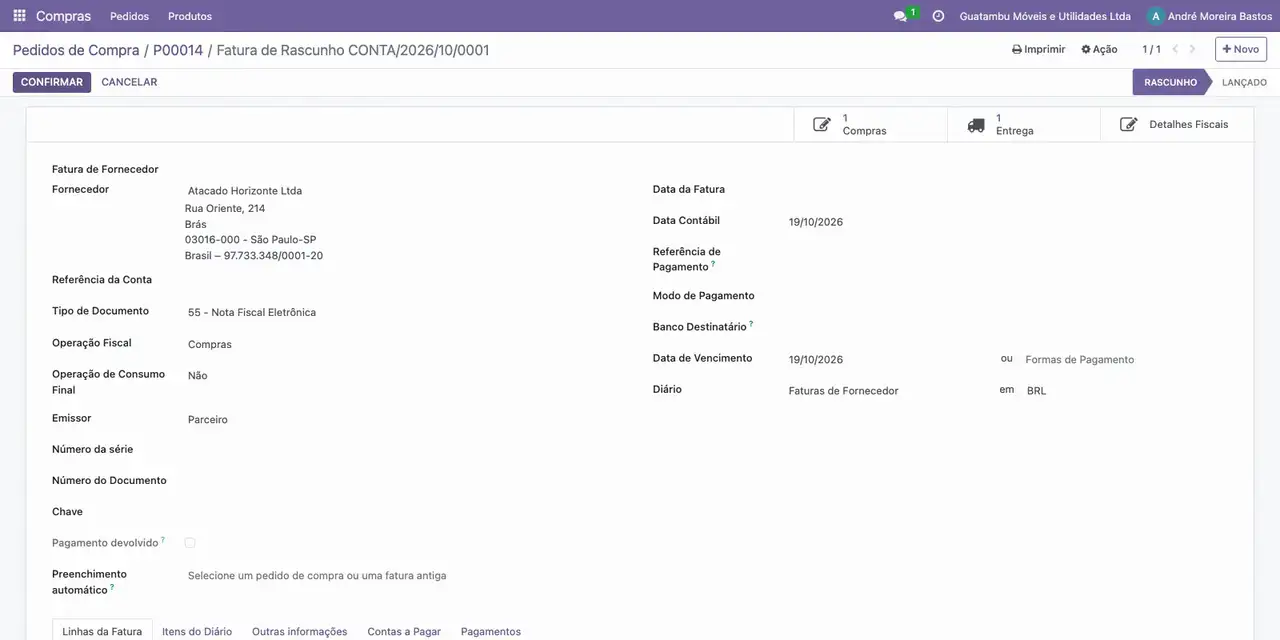The image size is (1280, 640).
Task: Open the Compras smart button
Action: [x=870, y=125]
